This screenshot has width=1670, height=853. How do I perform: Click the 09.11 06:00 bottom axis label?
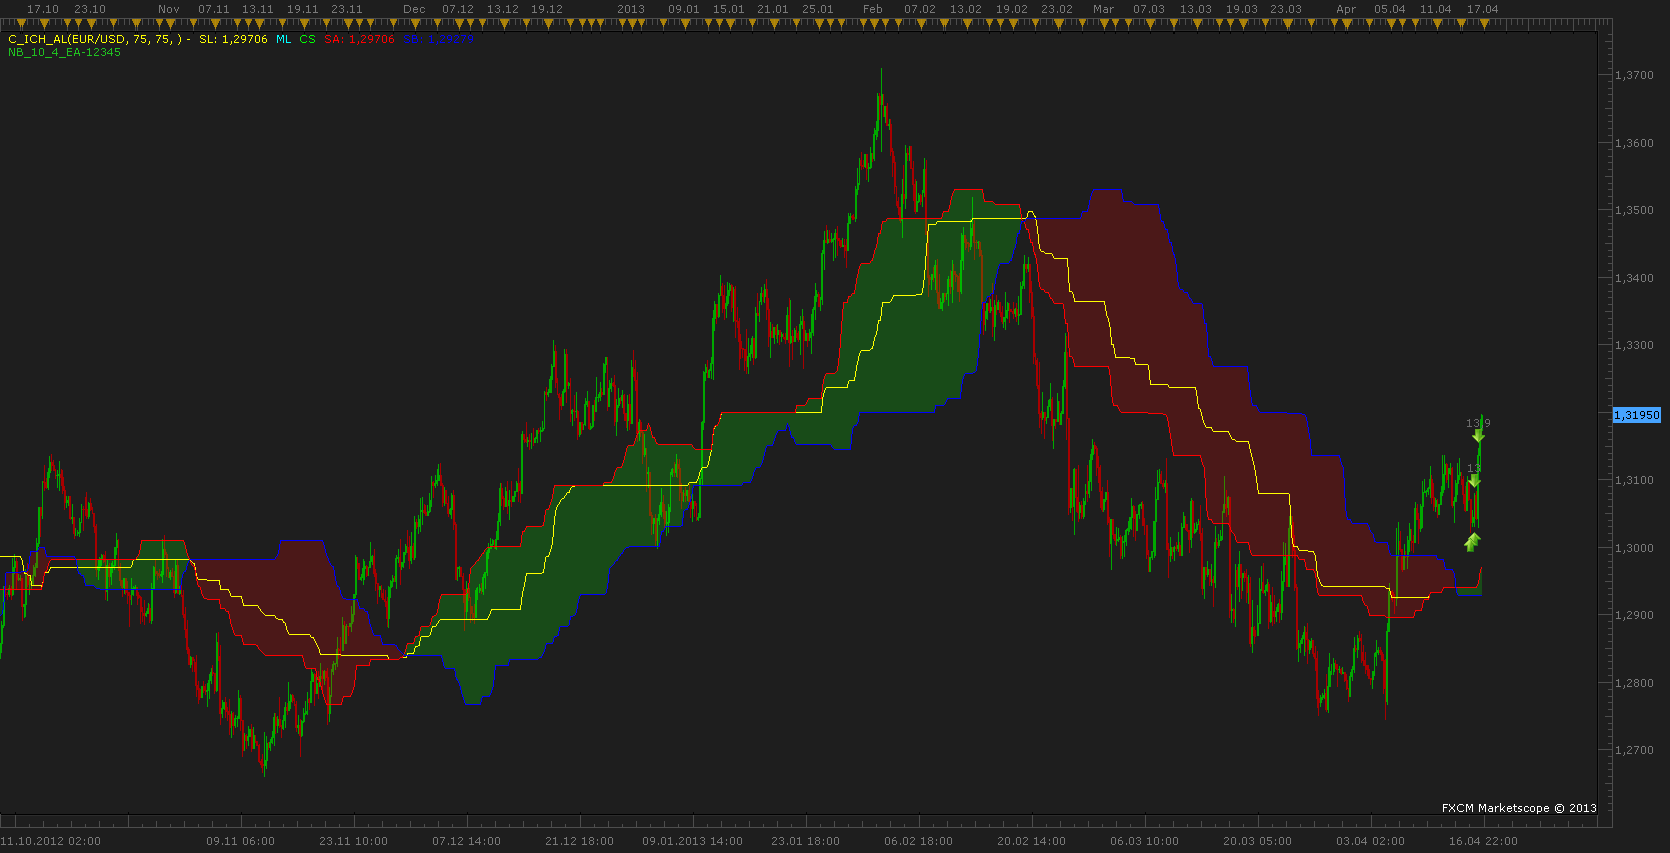241,841
